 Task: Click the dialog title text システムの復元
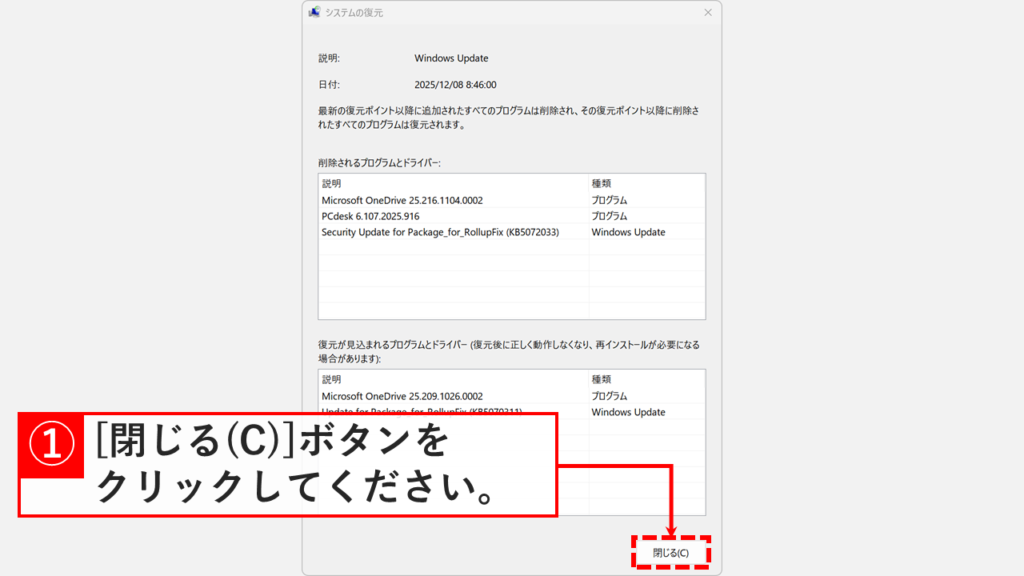tap(352, 13)
